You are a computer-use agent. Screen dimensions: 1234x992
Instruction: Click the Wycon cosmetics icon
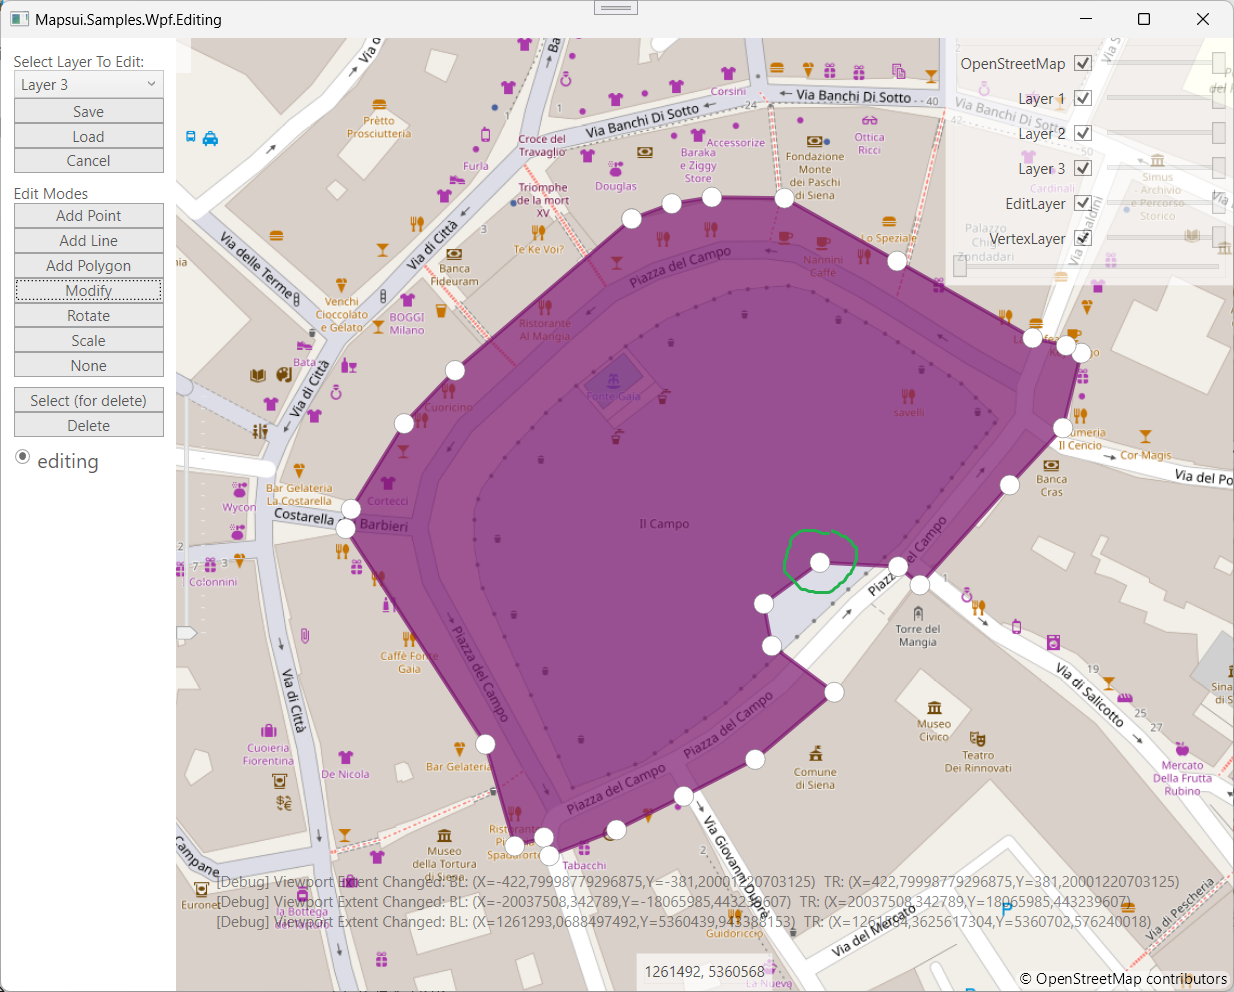[x=238, y=489]
